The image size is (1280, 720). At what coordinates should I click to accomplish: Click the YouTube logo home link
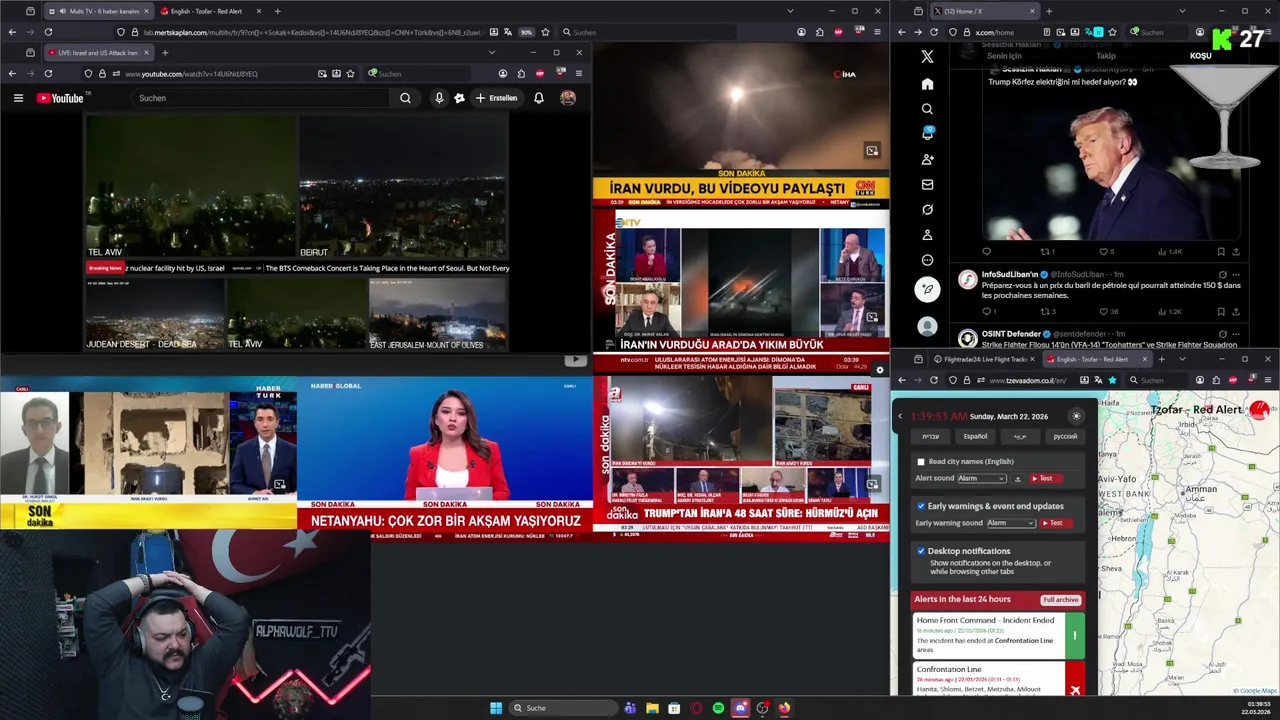pyautogui.click(x=62, y=98)
